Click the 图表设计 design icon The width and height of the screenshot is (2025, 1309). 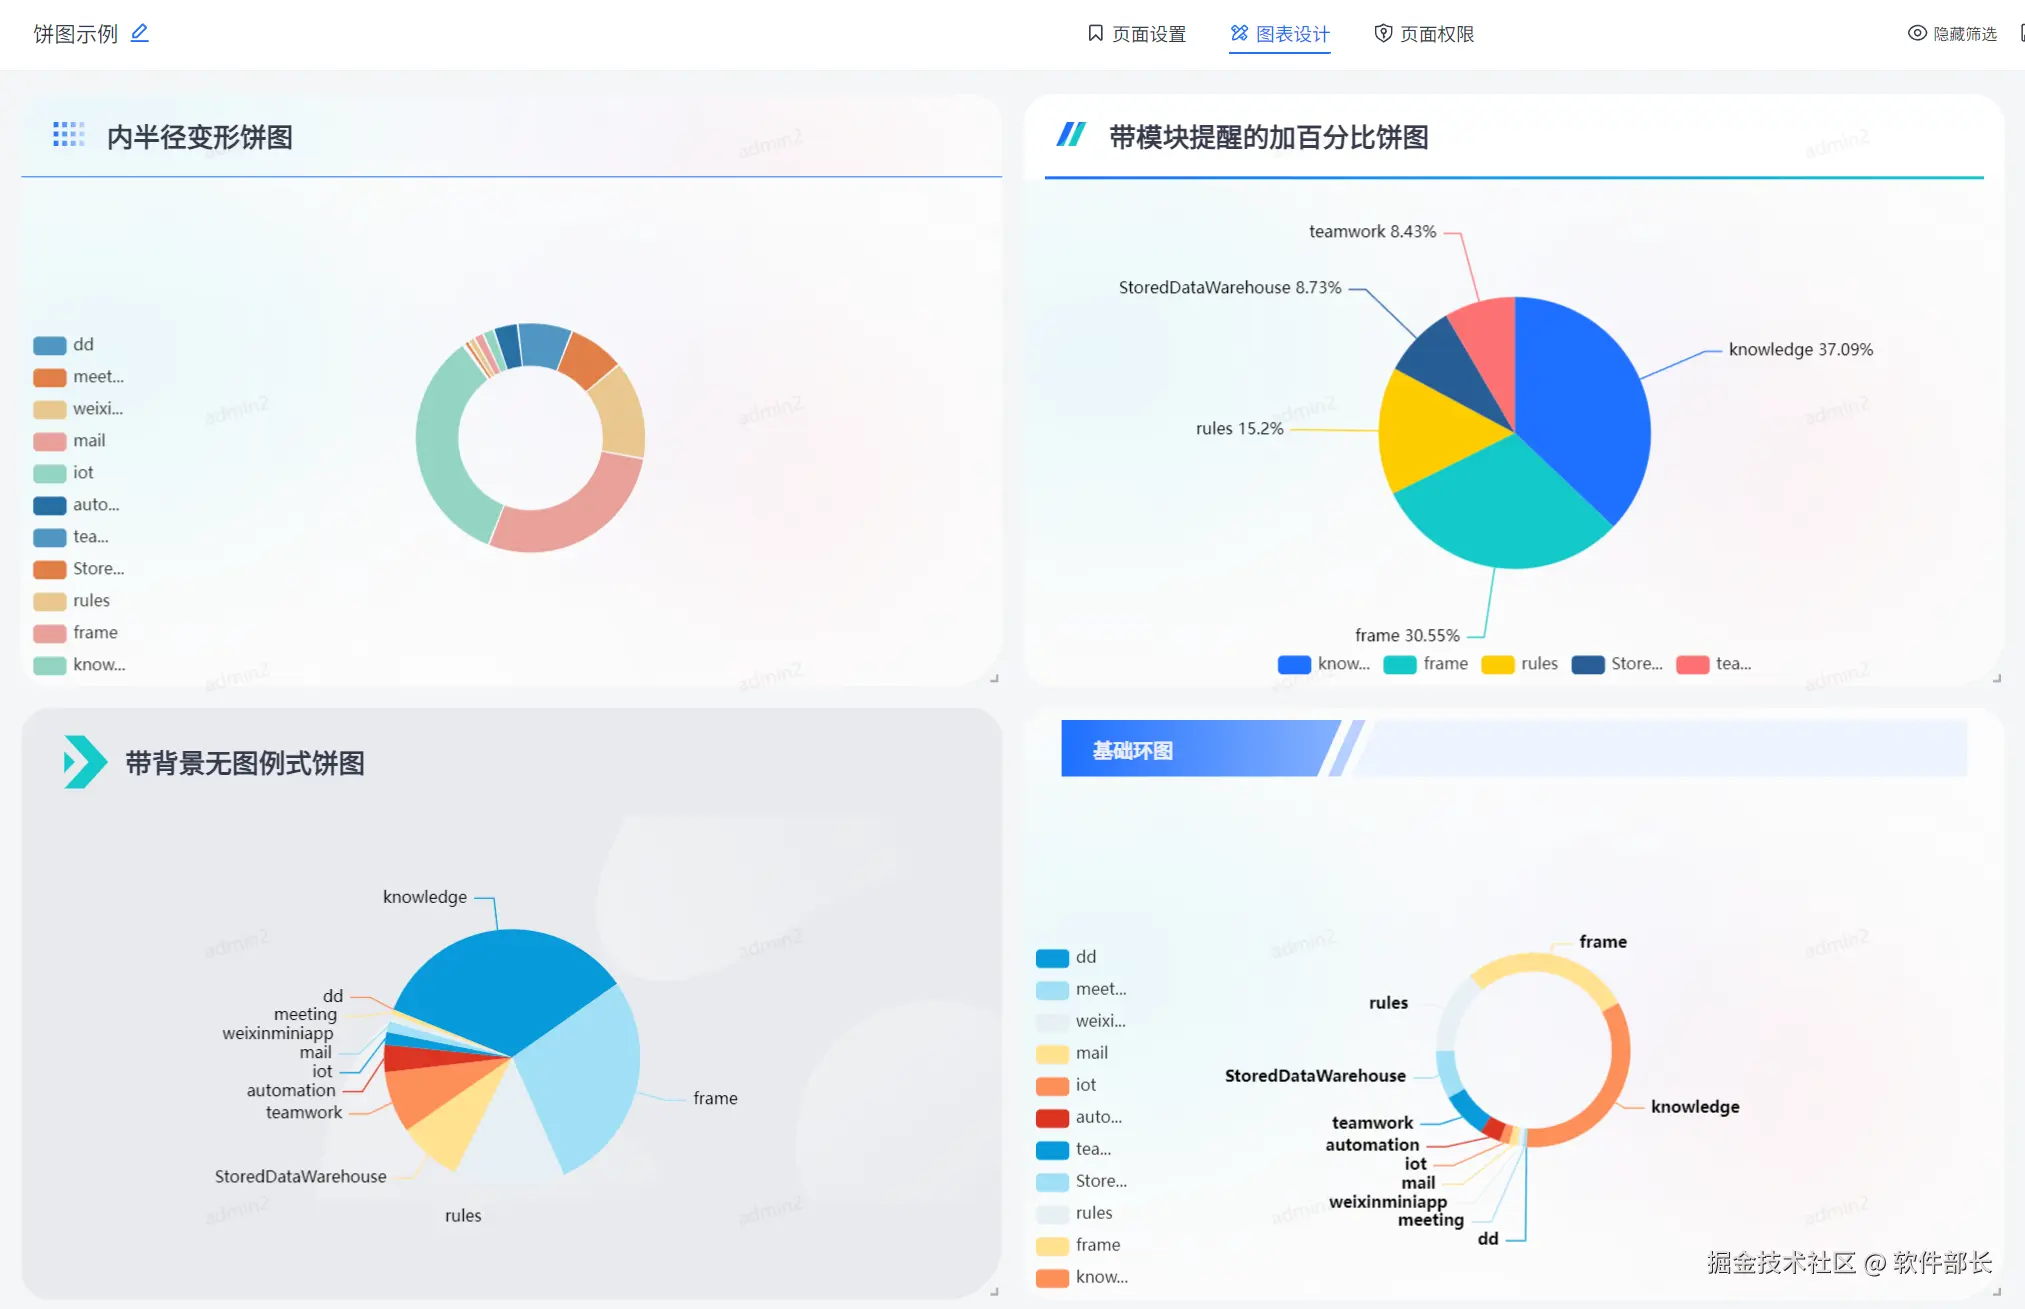click(x=1239, y=33)
